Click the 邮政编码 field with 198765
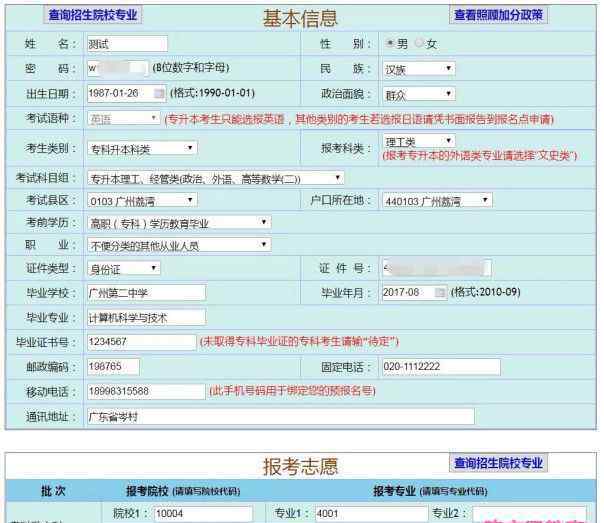 click(x=114, y=367)
